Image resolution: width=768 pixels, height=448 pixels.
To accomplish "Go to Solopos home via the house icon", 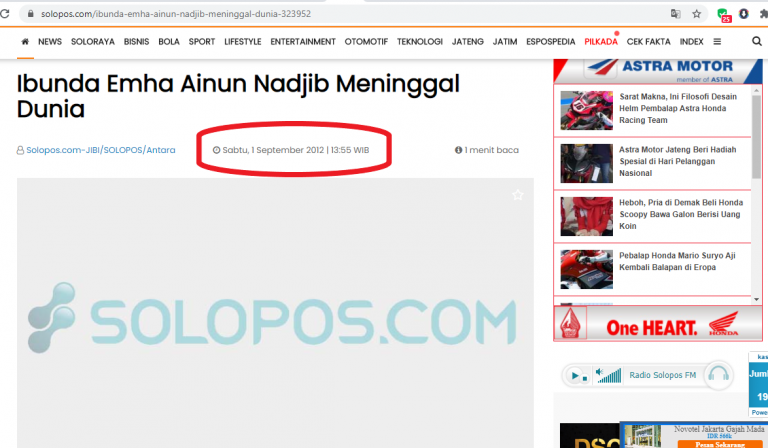I will [25, 42].
